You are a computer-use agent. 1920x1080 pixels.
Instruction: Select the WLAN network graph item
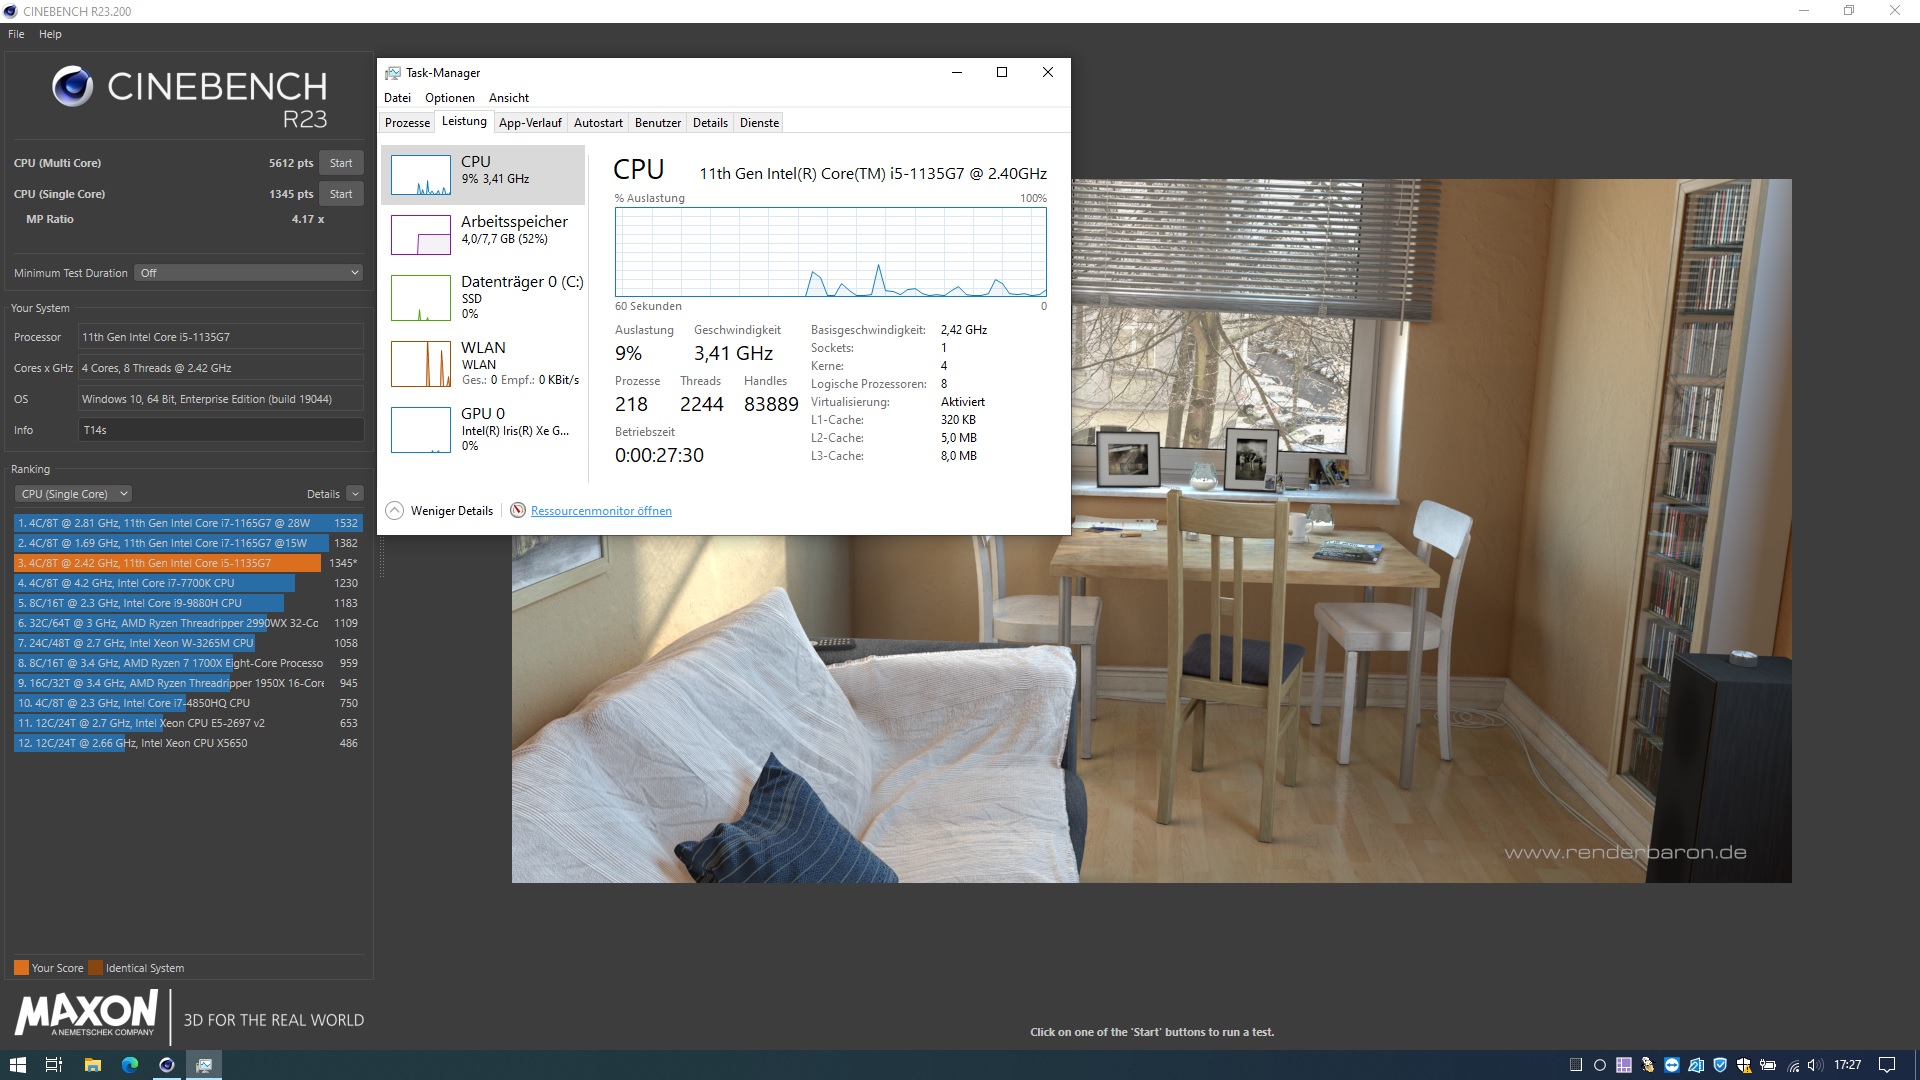point(484,364)
